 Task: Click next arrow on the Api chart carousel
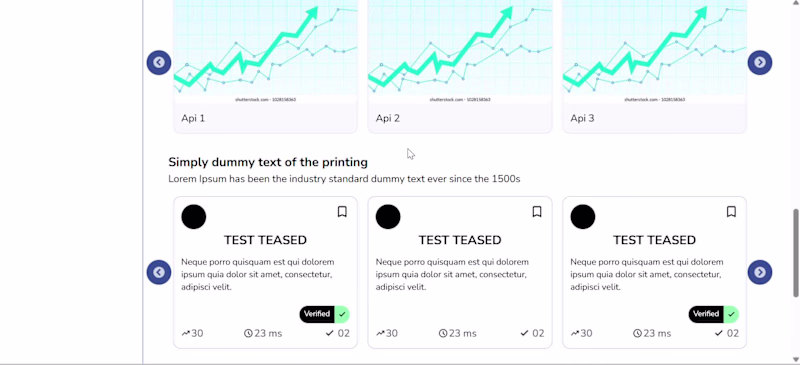point(760,62)
